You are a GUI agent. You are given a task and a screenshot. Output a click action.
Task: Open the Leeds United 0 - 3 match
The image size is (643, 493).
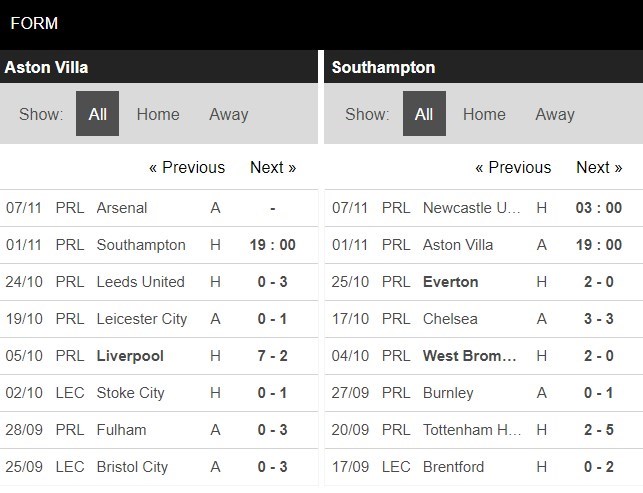(x=159, y=282)
